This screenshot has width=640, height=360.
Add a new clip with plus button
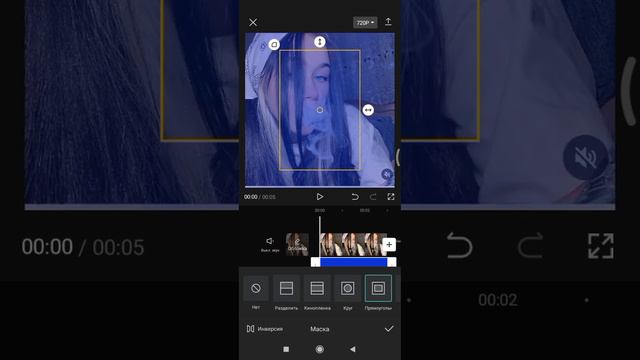pyautogui.click(x=389, y=244)
